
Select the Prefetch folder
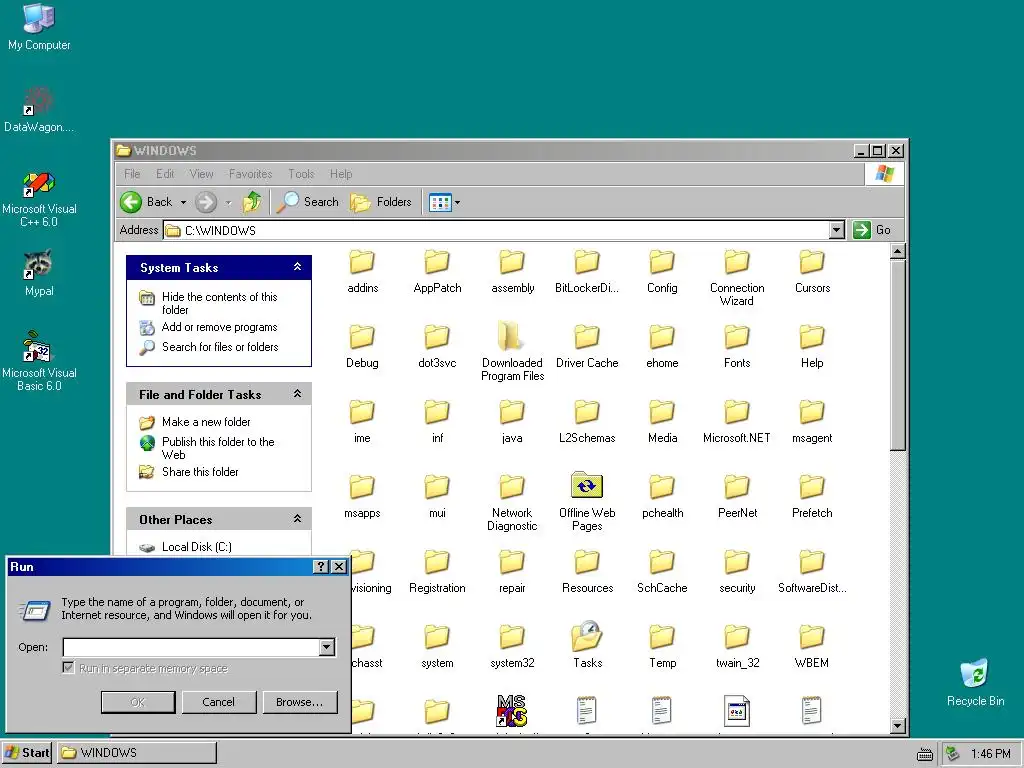pos(812,497)
